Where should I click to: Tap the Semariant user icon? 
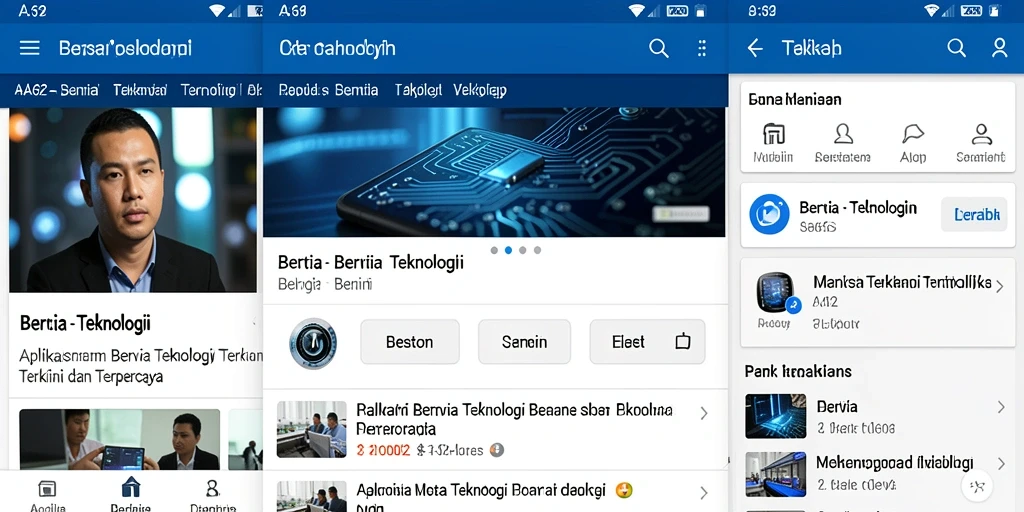click(981, 134)
